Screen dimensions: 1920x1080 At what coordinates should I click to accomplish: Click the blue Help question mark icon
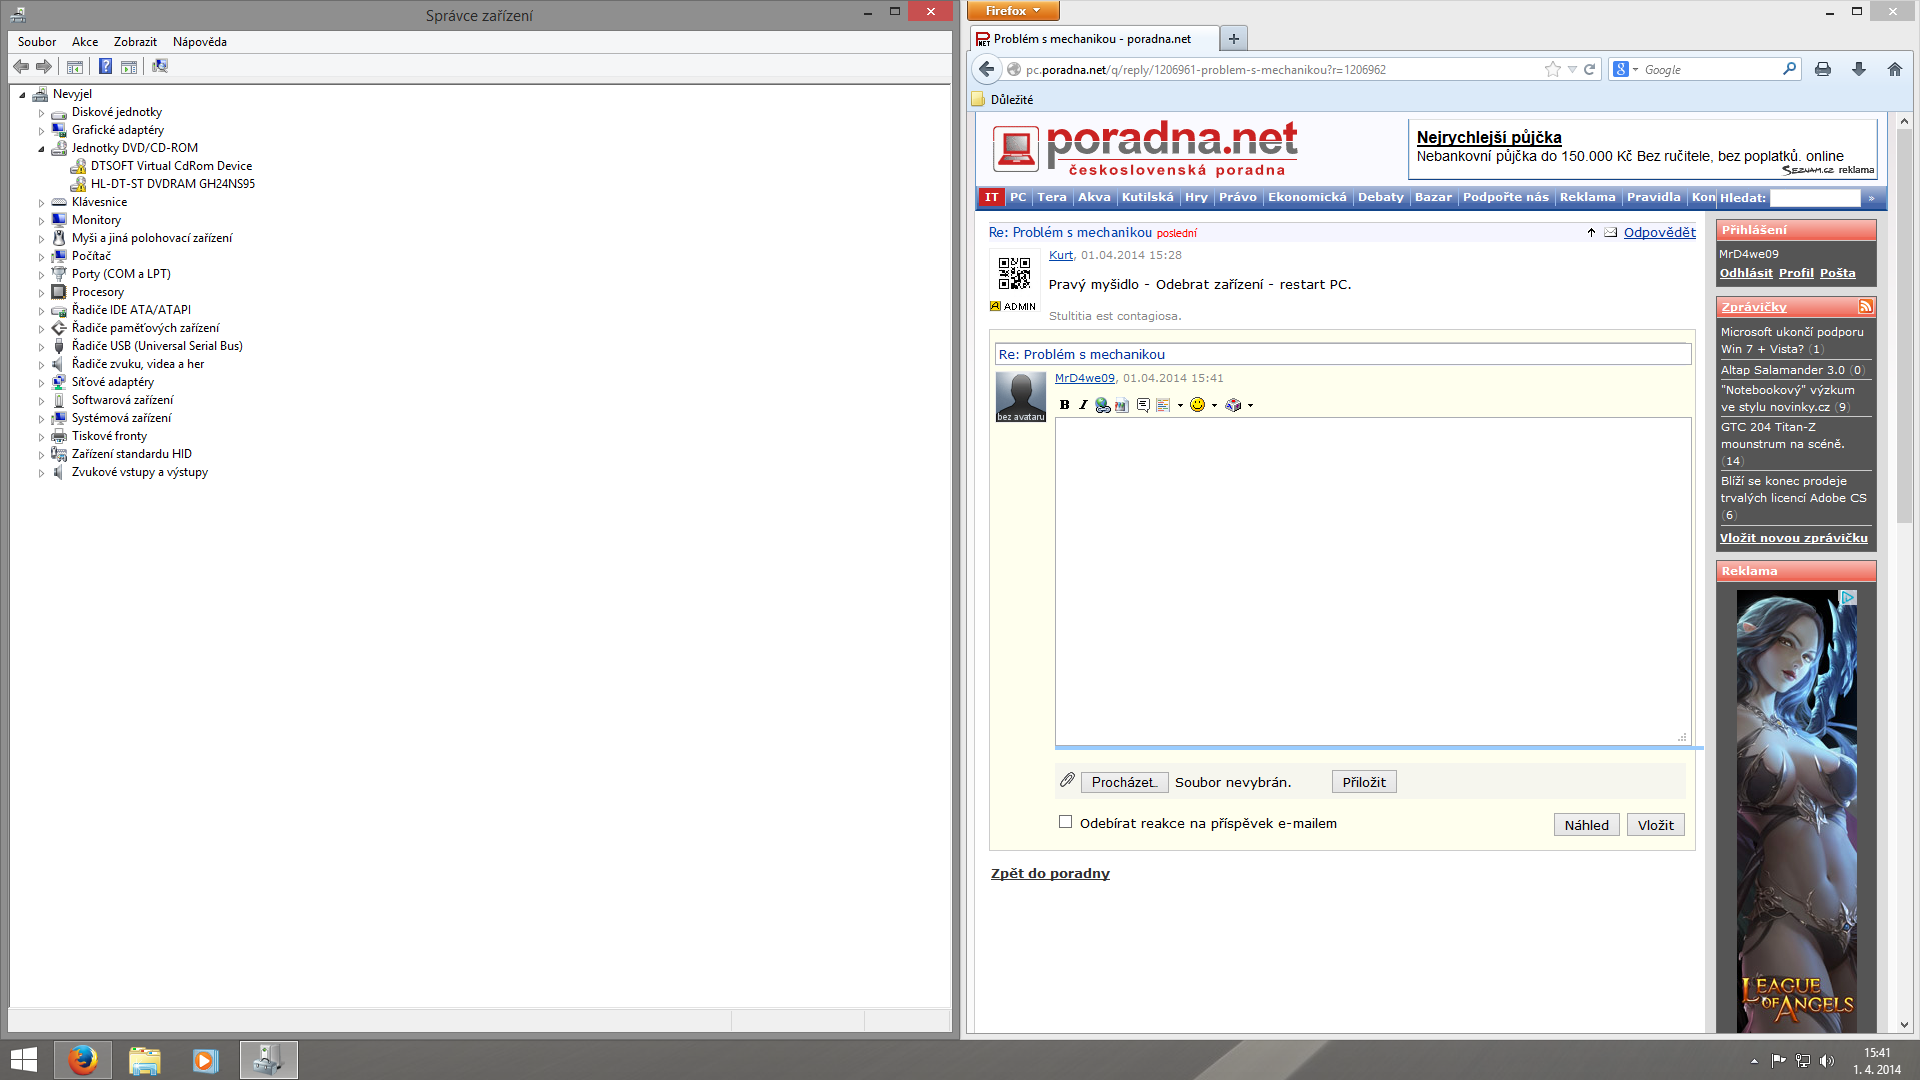tap(105, 66)
